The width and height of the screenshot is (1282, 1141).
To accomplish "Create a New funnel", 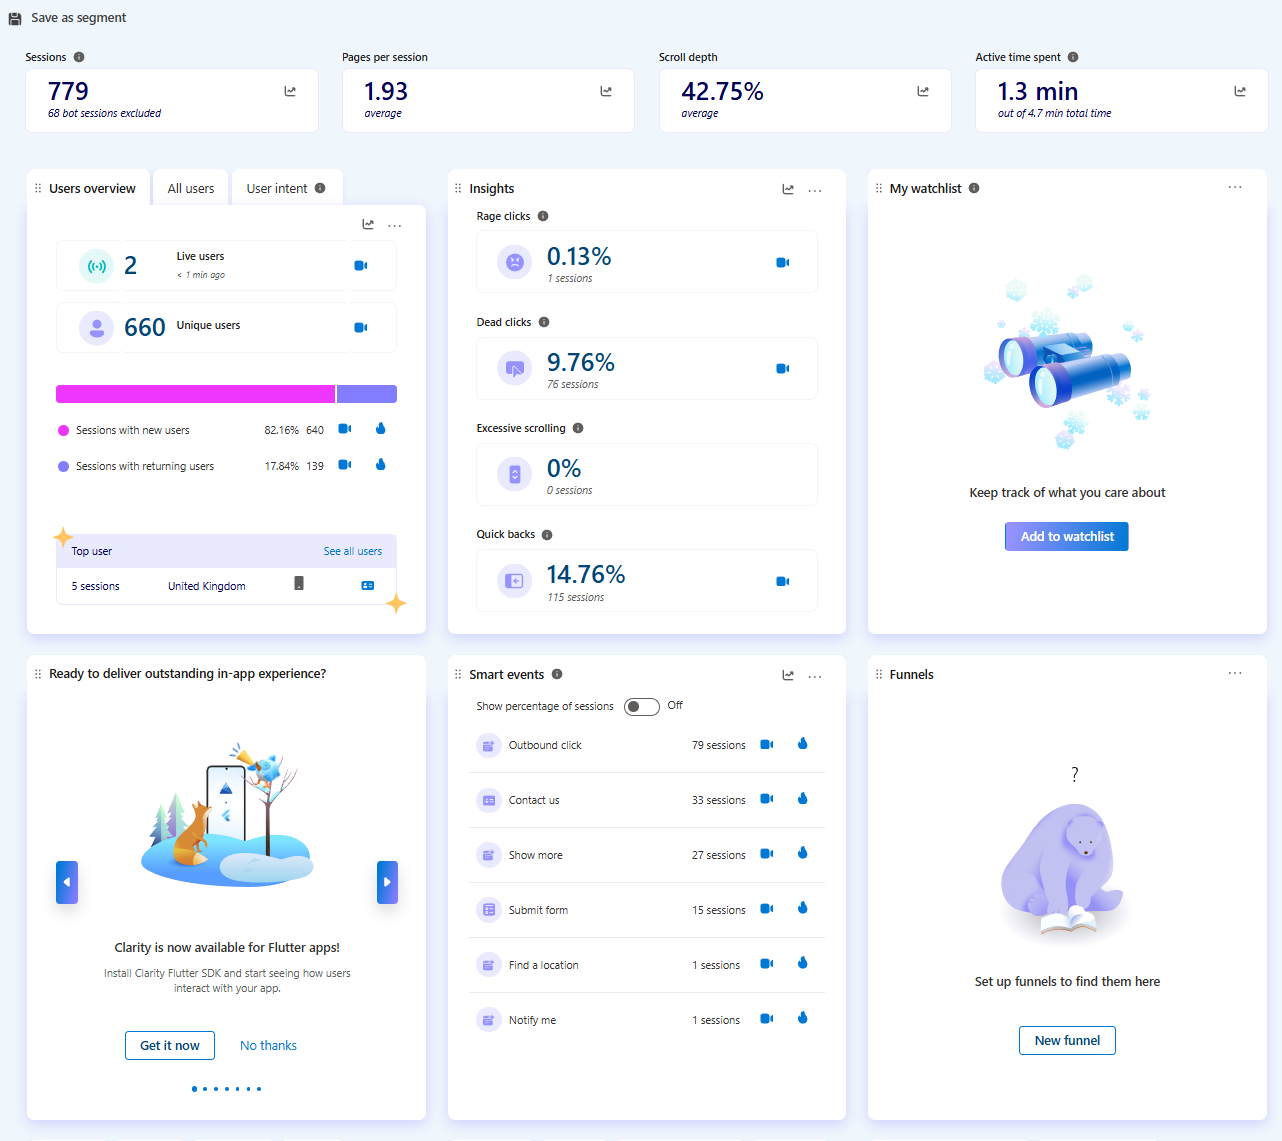I will [1067, 1040].
